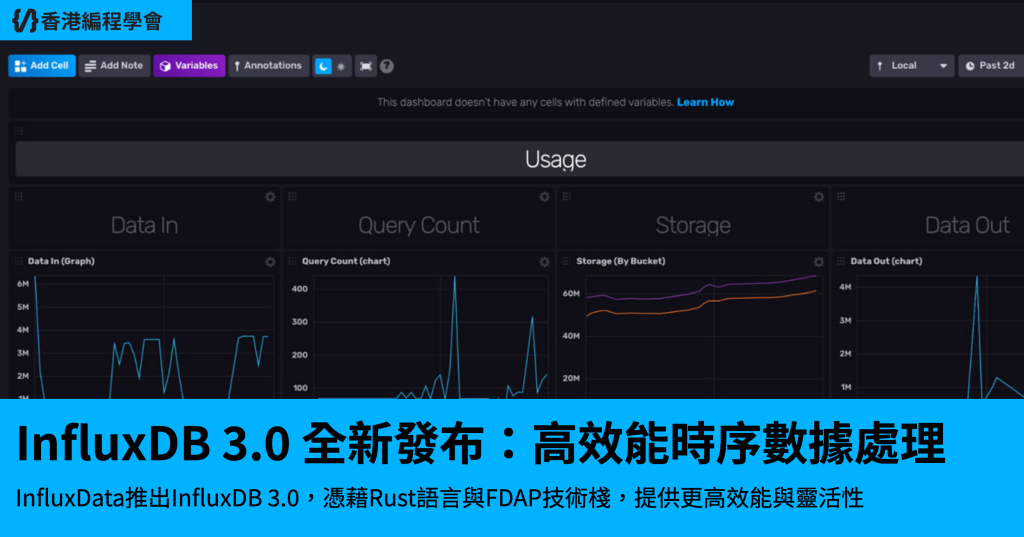Open the Annotations button
The height and width of the screenshot is (537, 1024).
[x=268, y=66]
